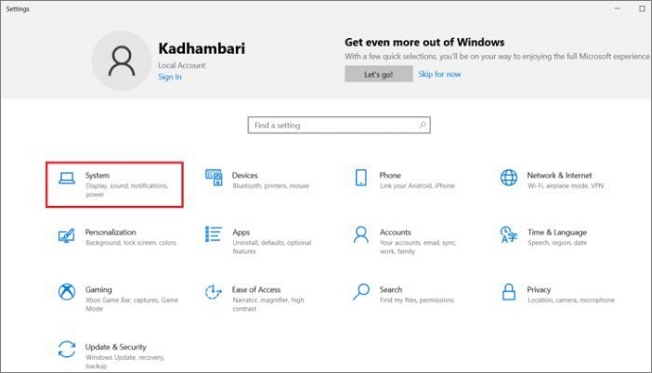The height and width of the screenshot is (373, 652).
Task: Open the Apps list icon
Action: coord(213,234)
